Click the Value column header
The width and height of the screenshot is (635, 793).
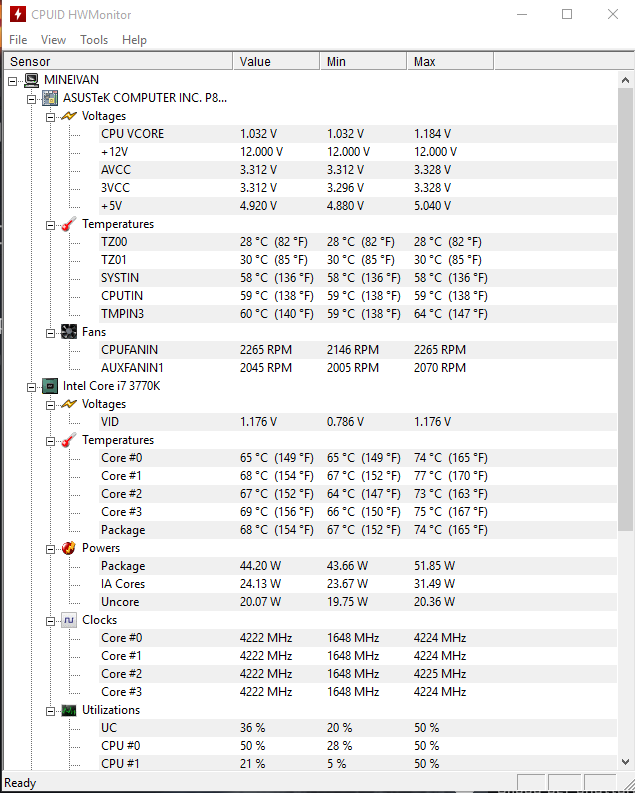[276, 61]
